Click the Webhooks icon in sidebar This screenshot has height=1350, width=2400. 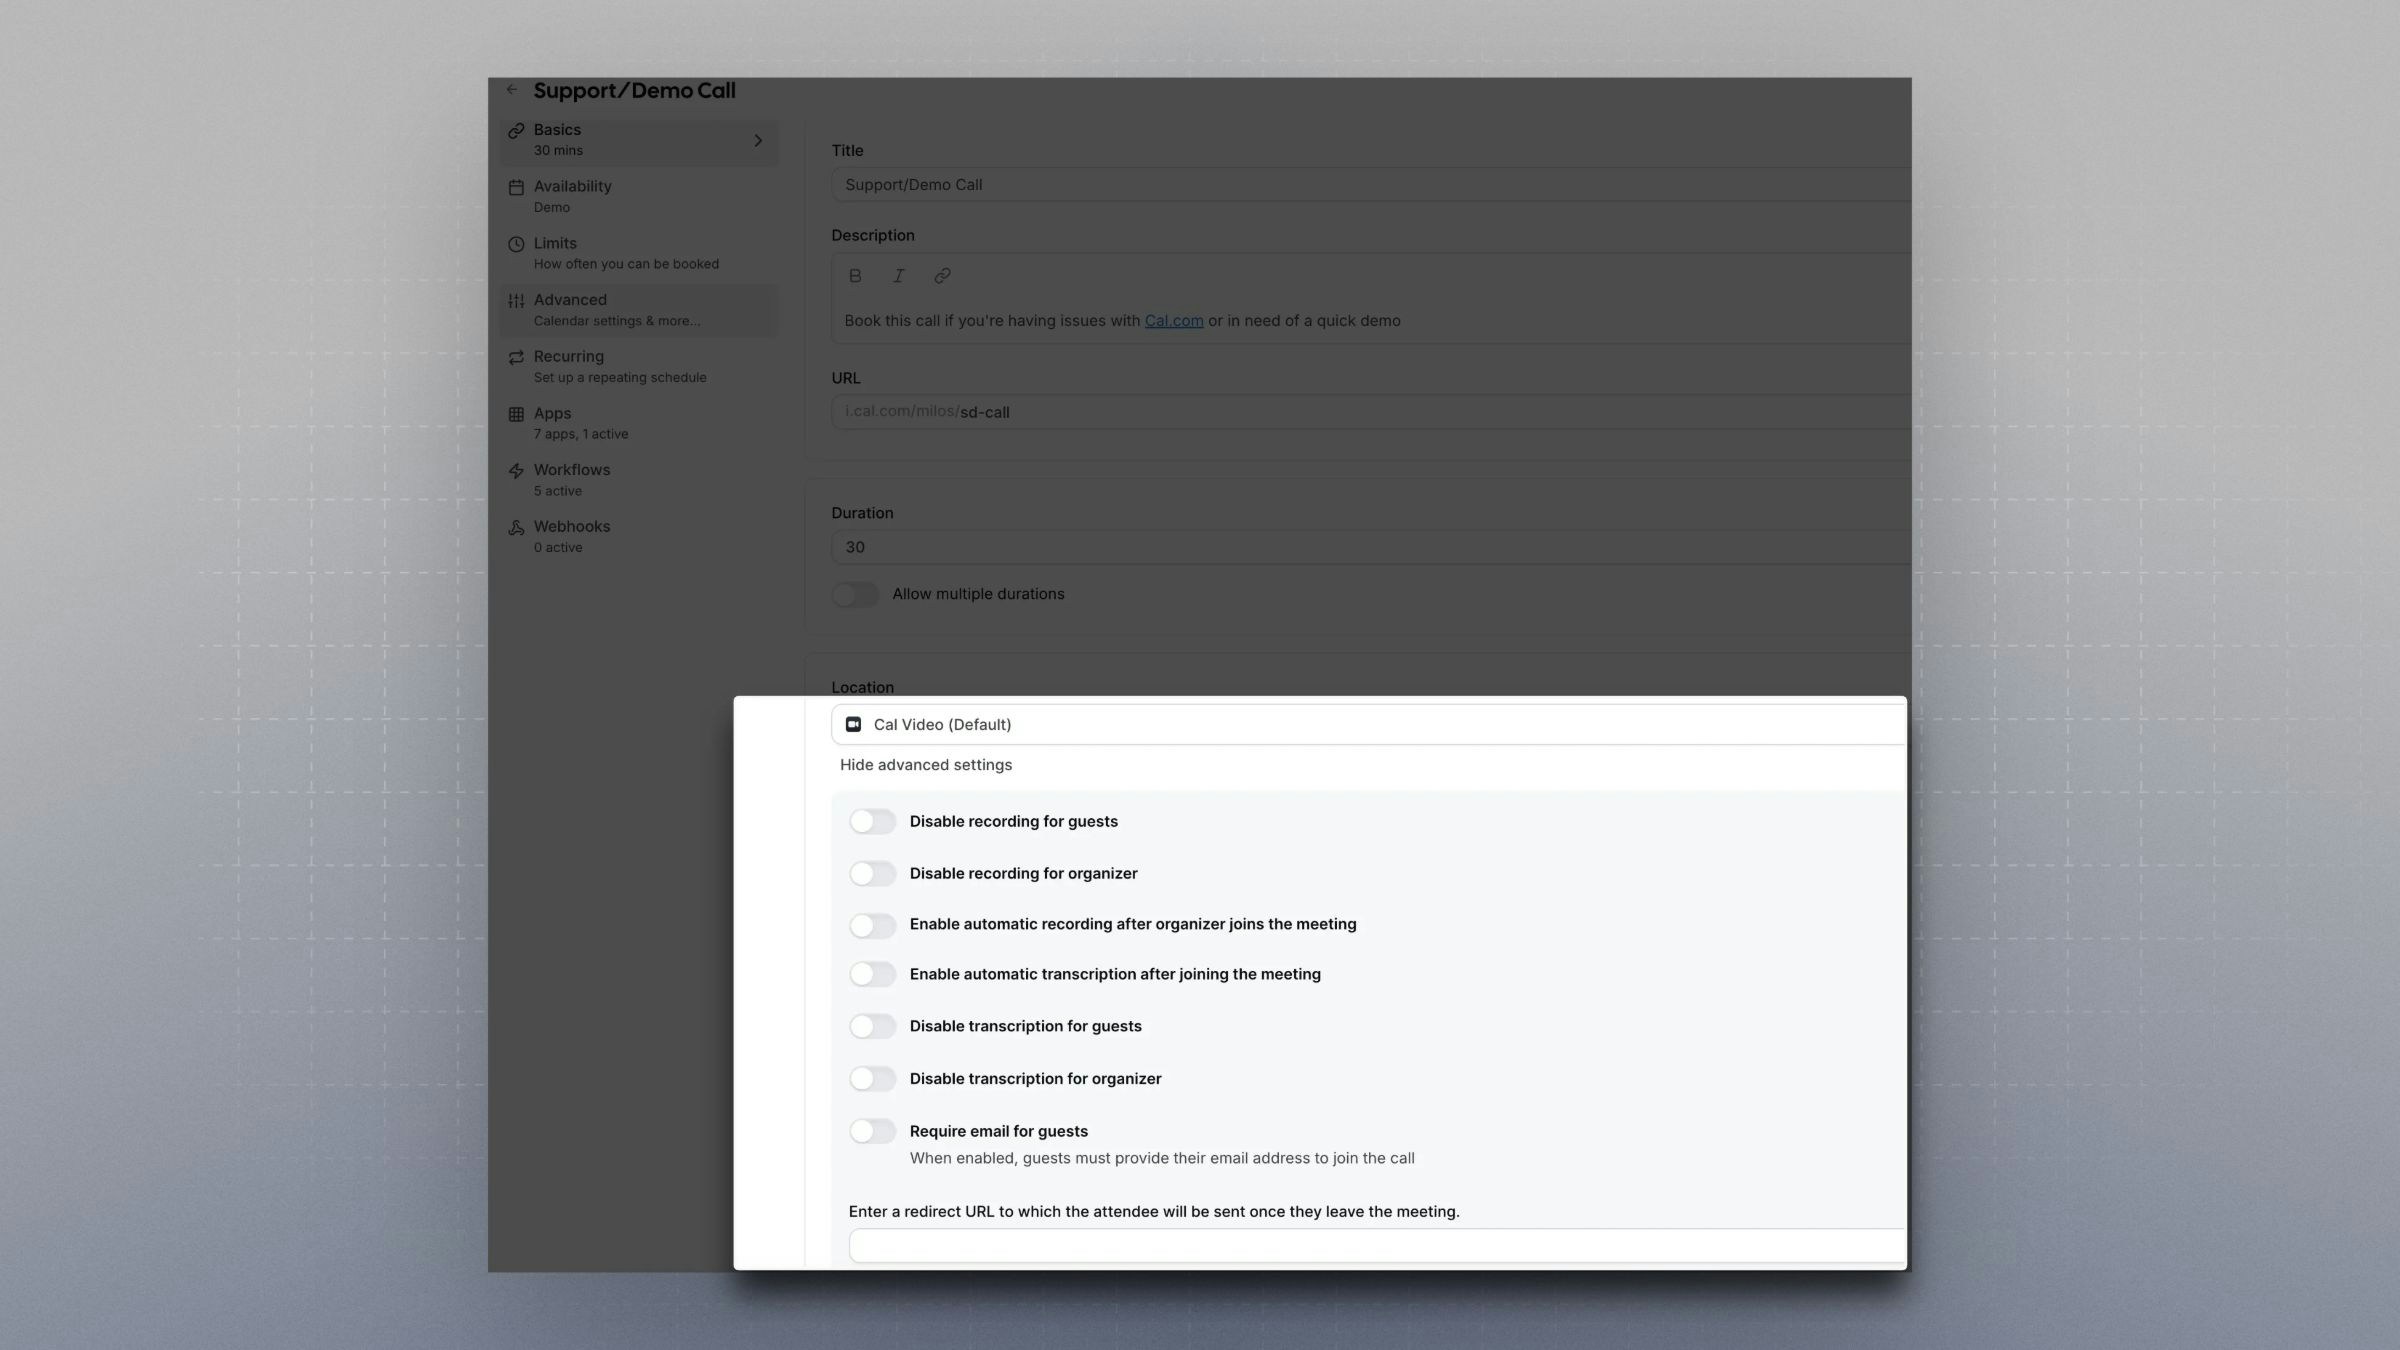click(x=516, y=528)
